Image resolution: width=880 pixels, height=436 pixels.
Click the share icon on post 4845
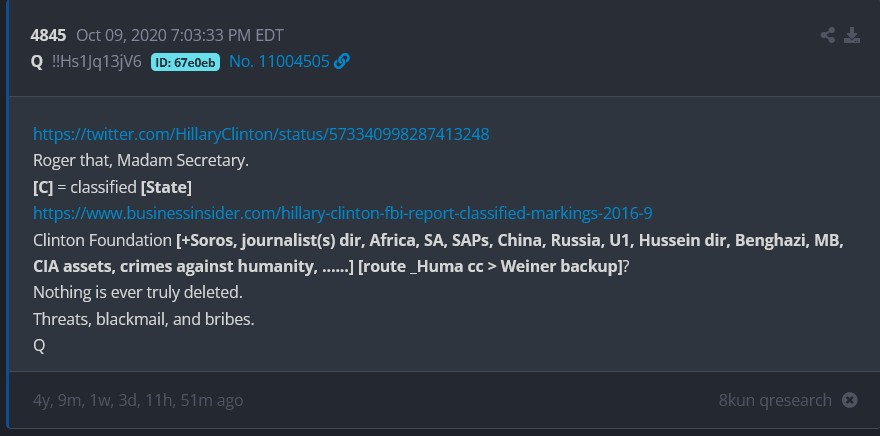tap(828, 36)
